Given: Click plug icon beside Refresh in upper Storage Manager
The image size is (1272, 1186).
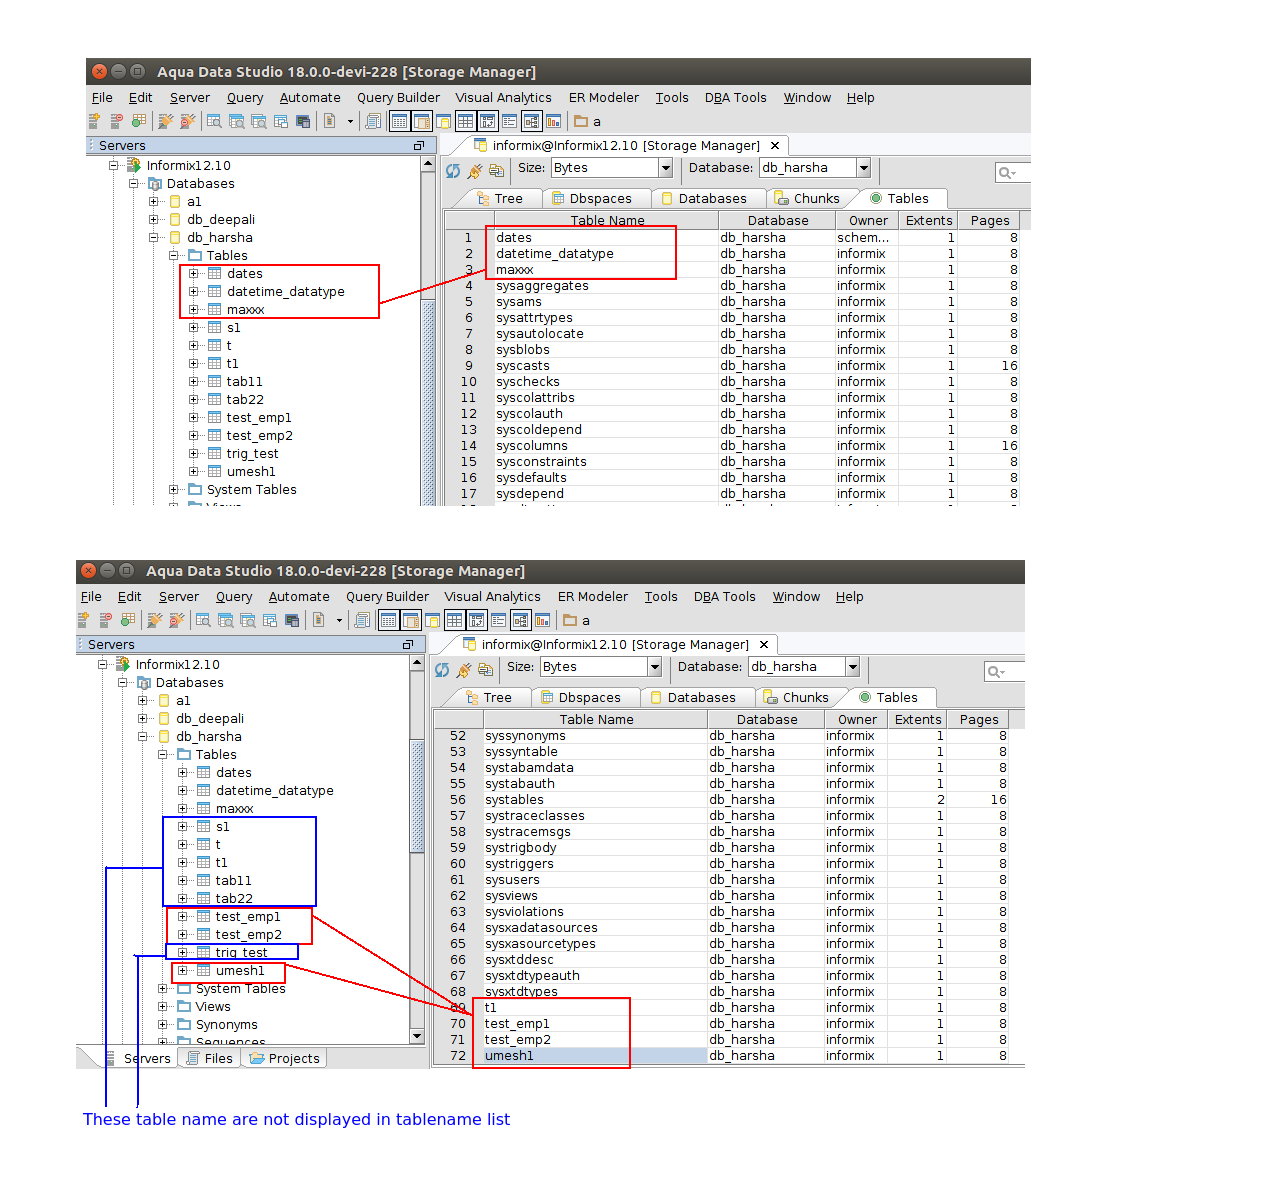Looking at the screenshot, I should pos(474,171).
